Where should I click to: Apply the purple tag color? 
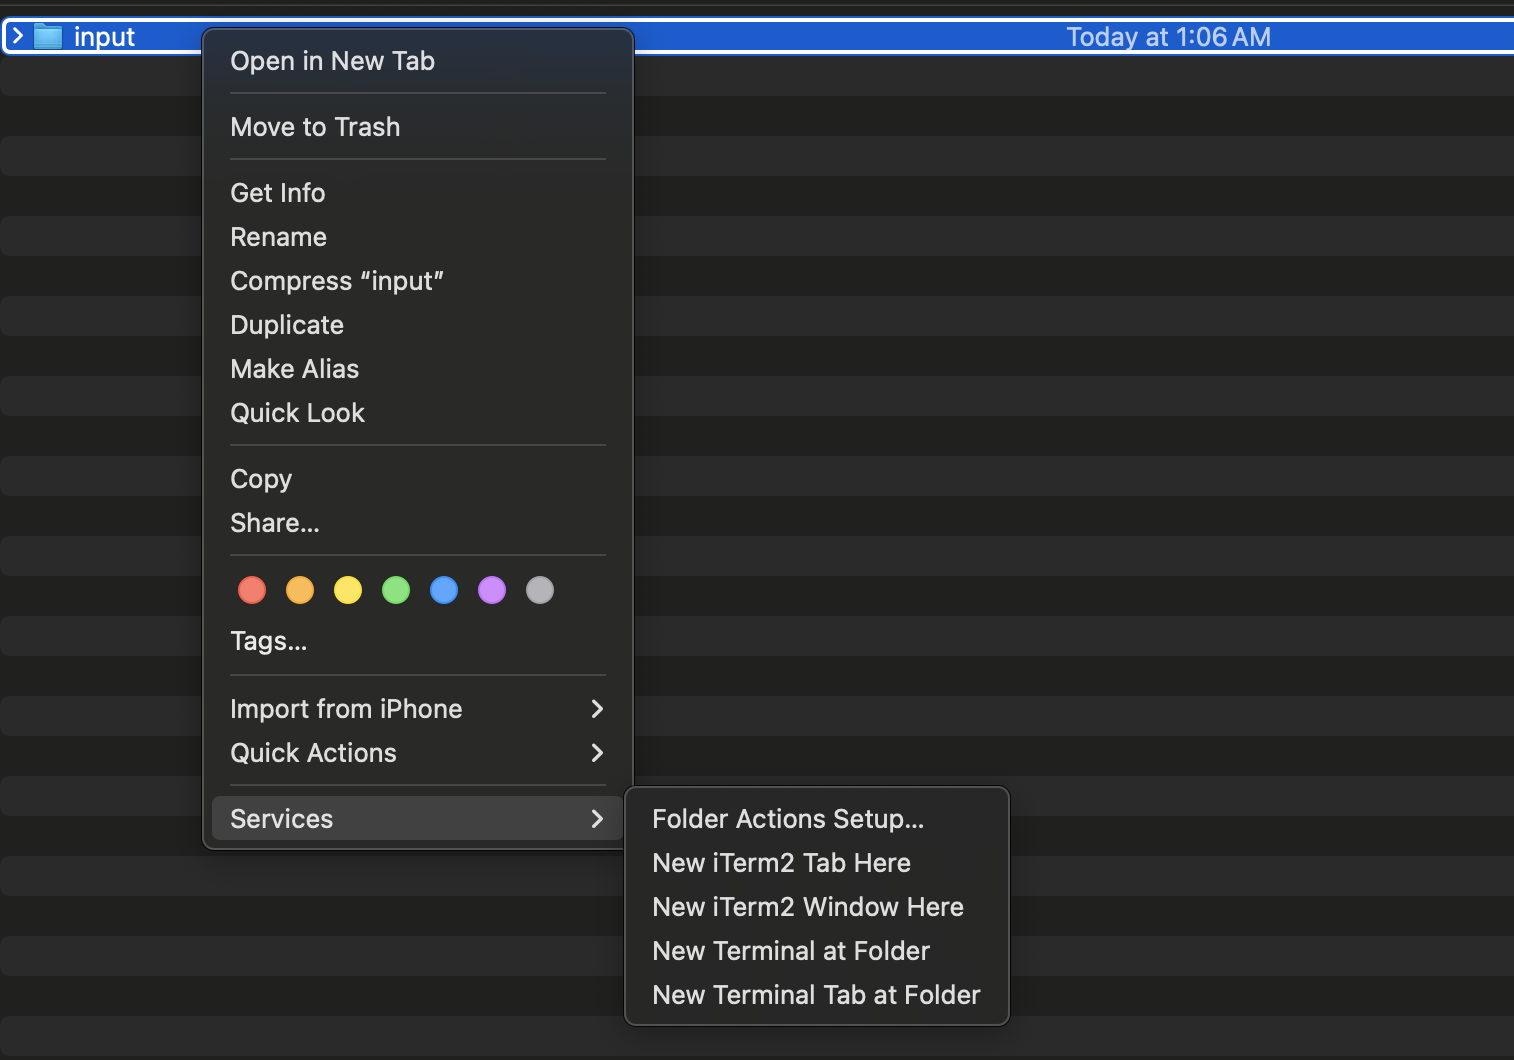pos(492,590)
